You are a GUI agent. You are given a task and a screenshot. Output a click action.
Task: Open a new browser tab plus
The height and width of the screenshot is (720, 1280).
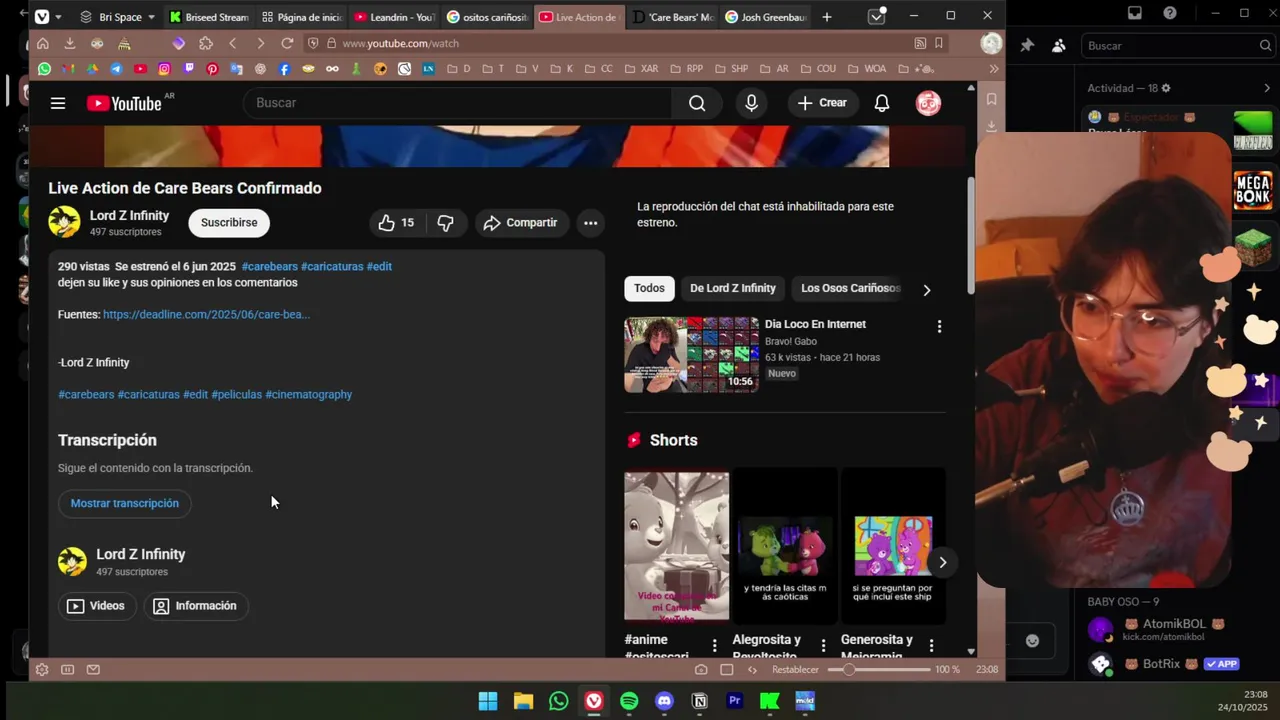pyautogui.click(x=826, y=17)
